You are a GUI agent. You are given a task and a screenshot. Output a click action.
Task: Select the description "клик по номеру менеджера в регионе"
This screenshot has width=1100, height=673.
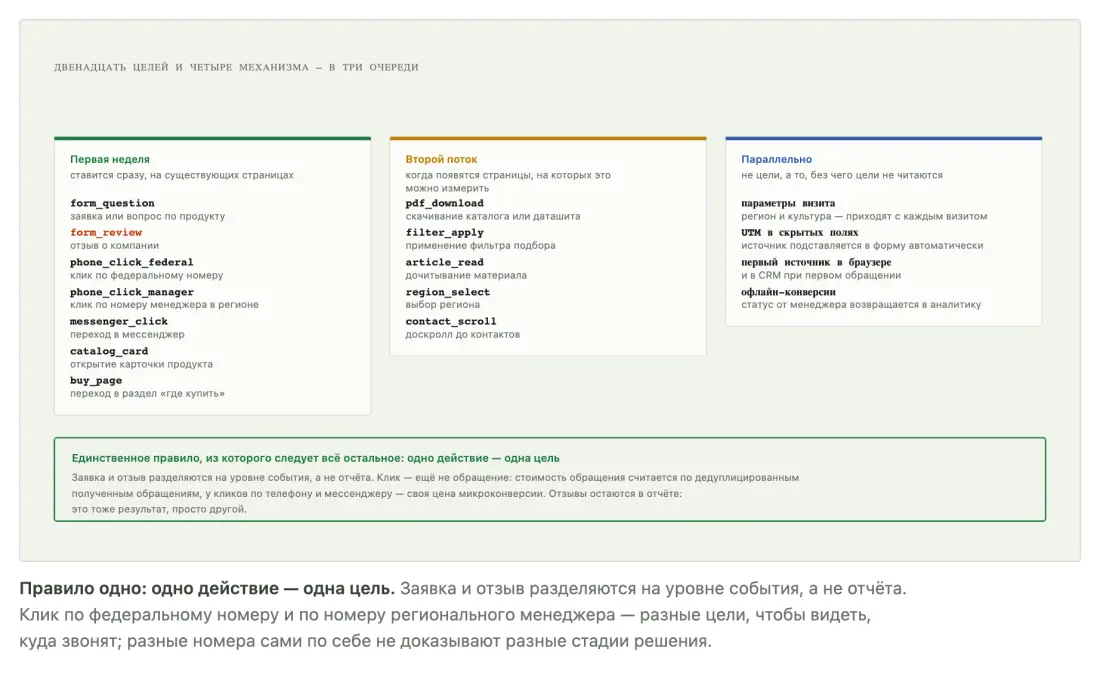pos(164,305)
